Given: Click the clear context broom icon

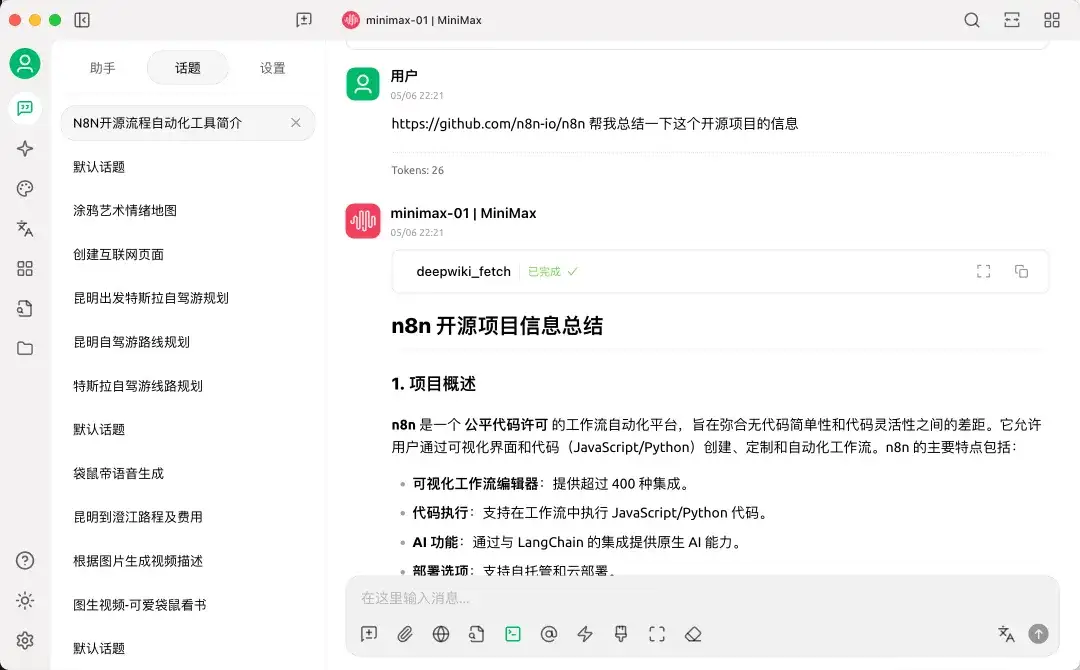Looking at the screenshot, I should (621, 634).
